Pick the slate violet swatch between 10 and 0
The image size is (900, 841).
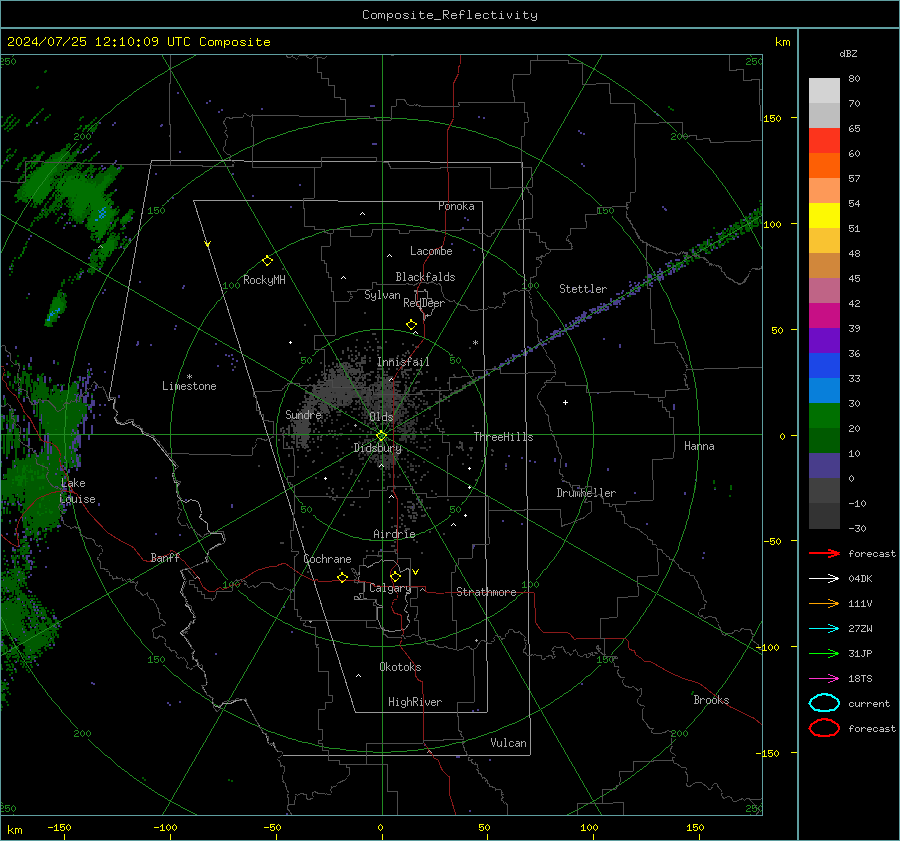[x=824, y=466]
